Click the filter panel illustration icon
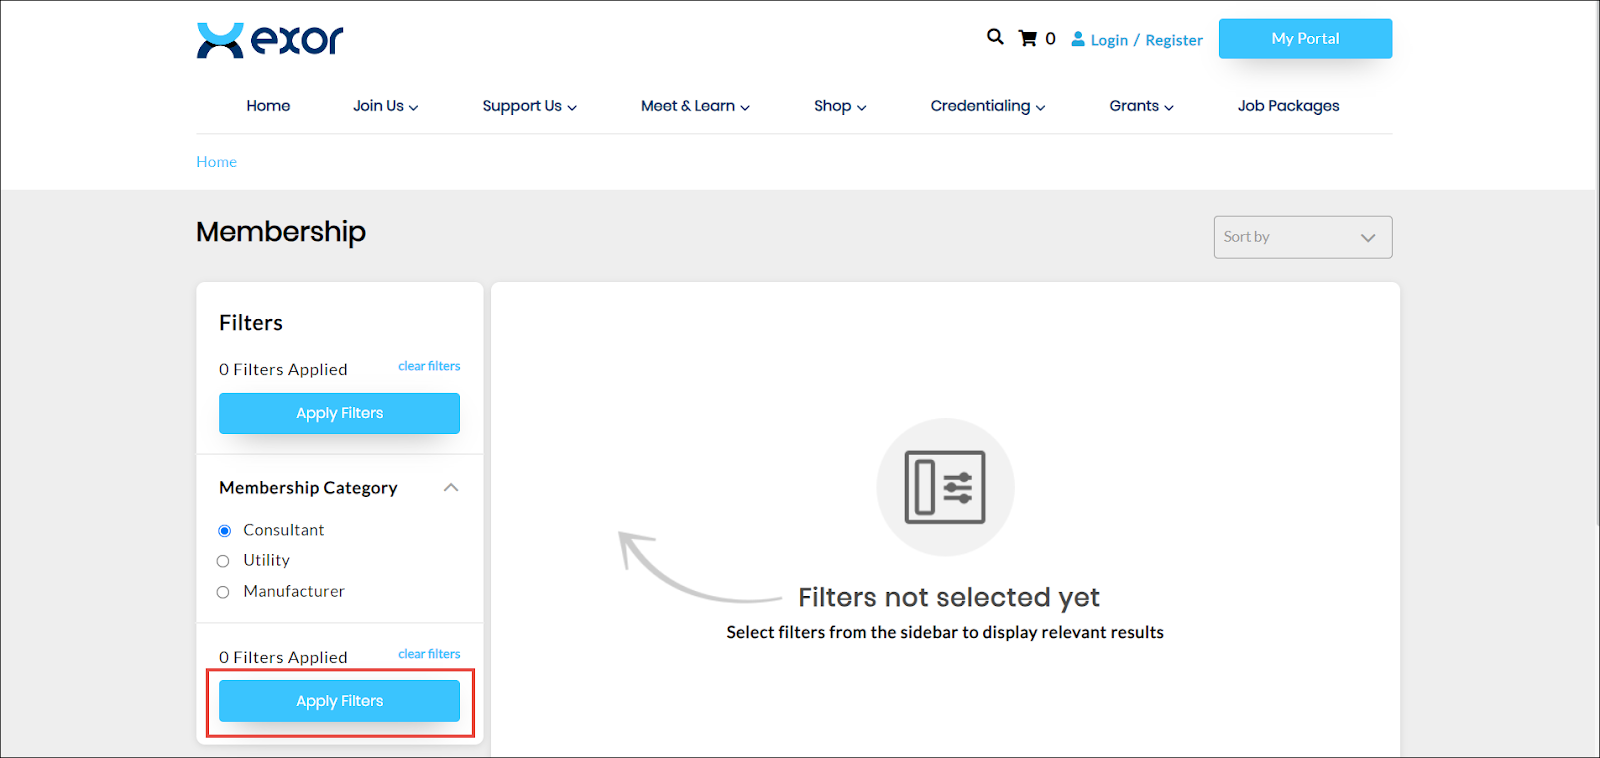1600x758 pixels. click(x=945, y=487)
